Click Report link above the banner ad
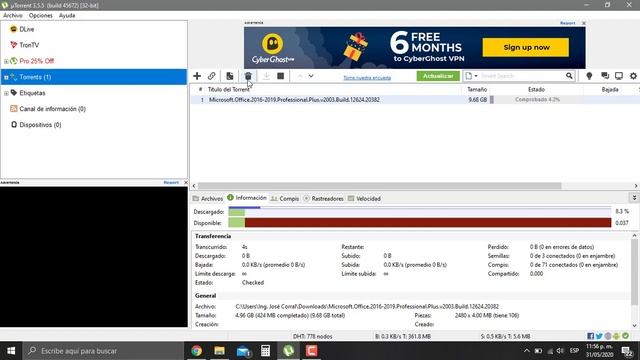640x360 pixels. [x=567, y=23]
